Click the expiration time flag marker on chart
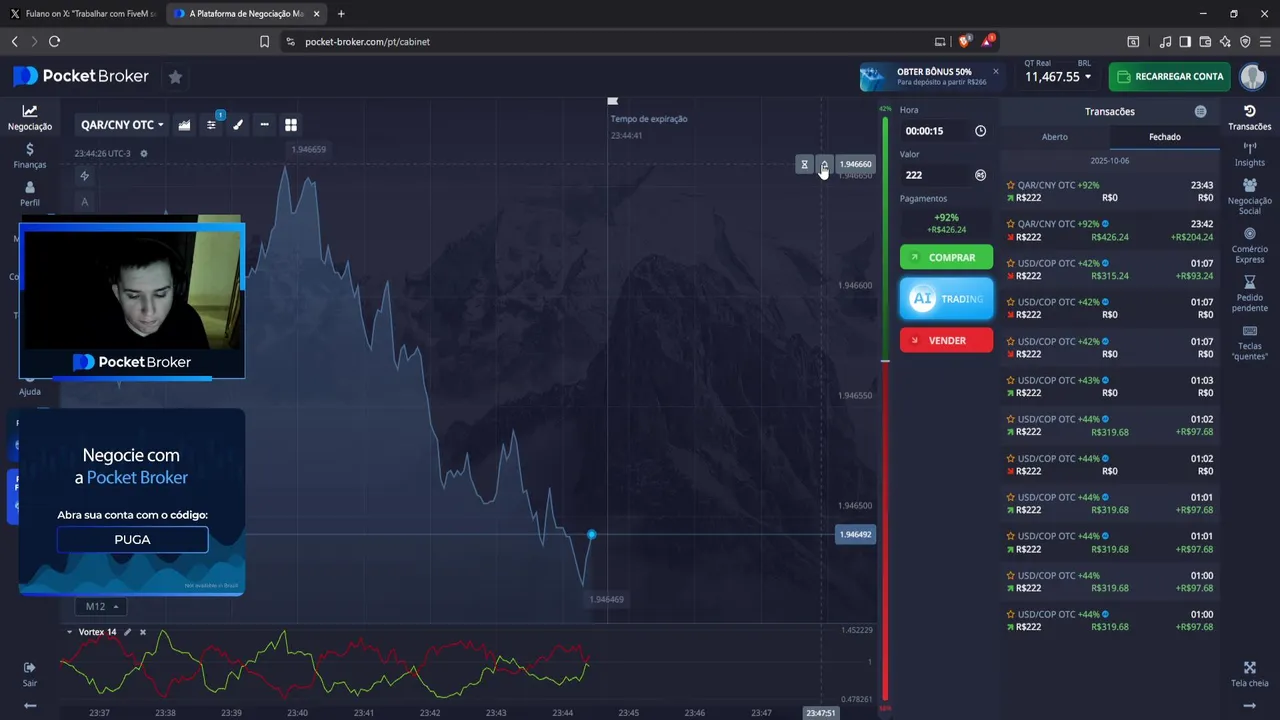Screen dimensions: 1280x720 pyautogui.click(x=613, y=101)
